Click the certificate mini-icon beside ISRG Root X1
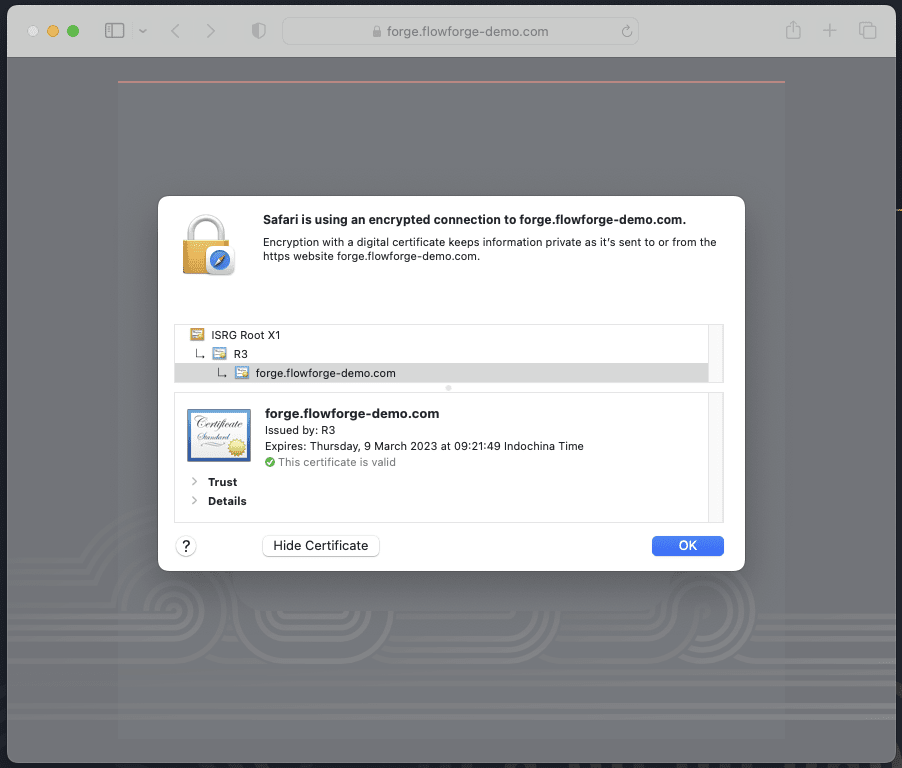The image size is (902, 768). pyautogui.click(x=195, y=334)
